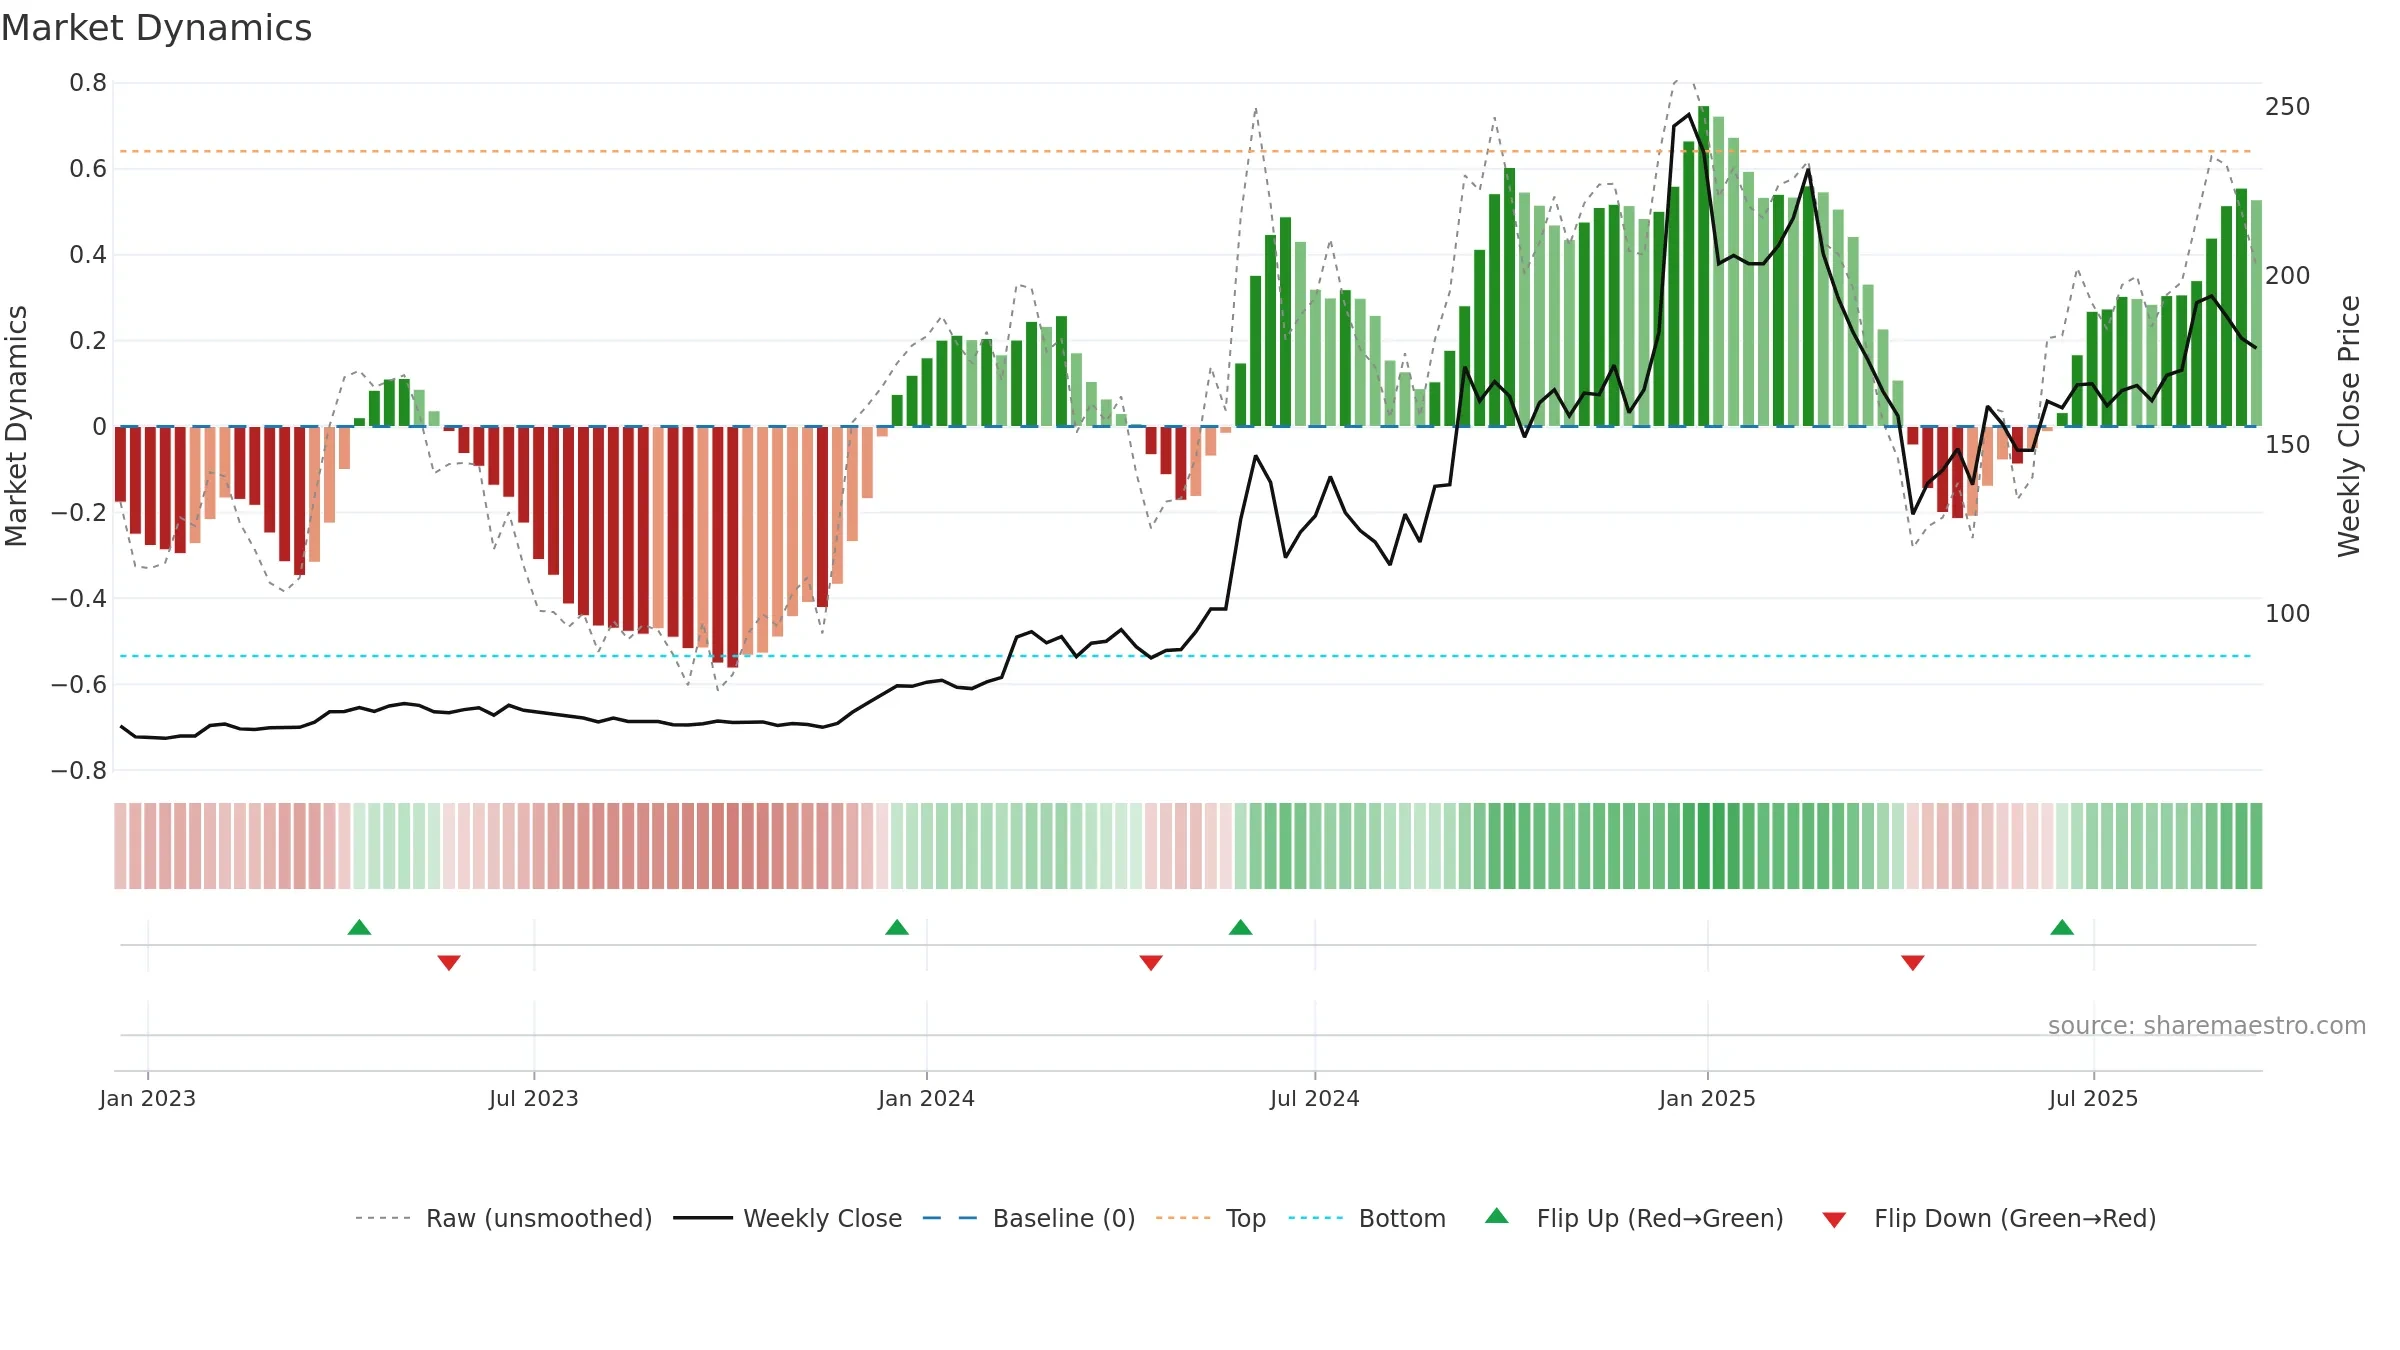Click the 150 right-axis tick label

[2288, 445]
